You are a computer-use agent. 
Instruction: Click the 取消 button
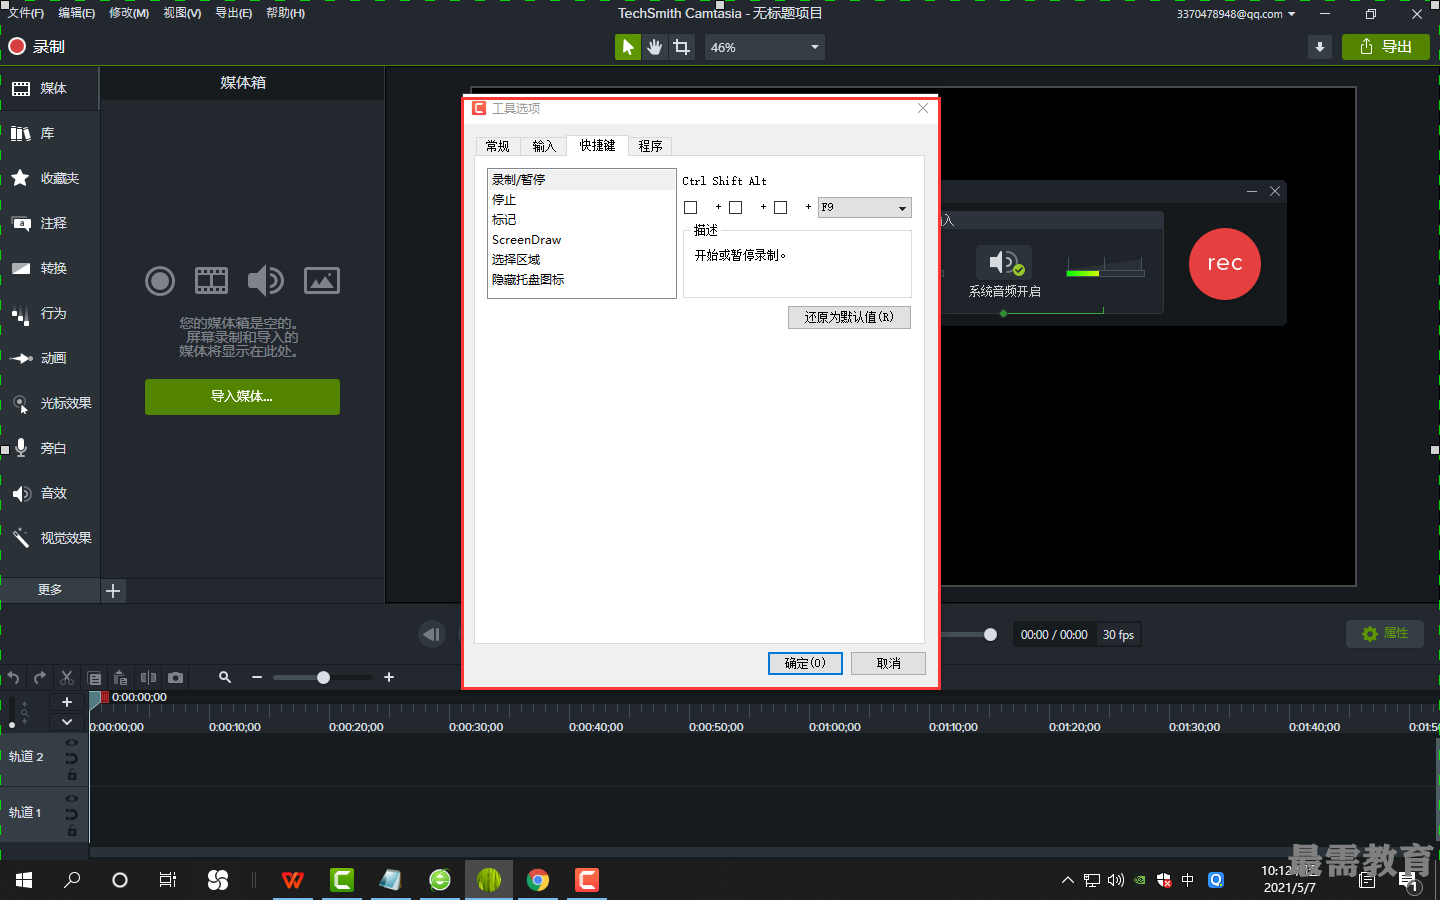point(888,663)
